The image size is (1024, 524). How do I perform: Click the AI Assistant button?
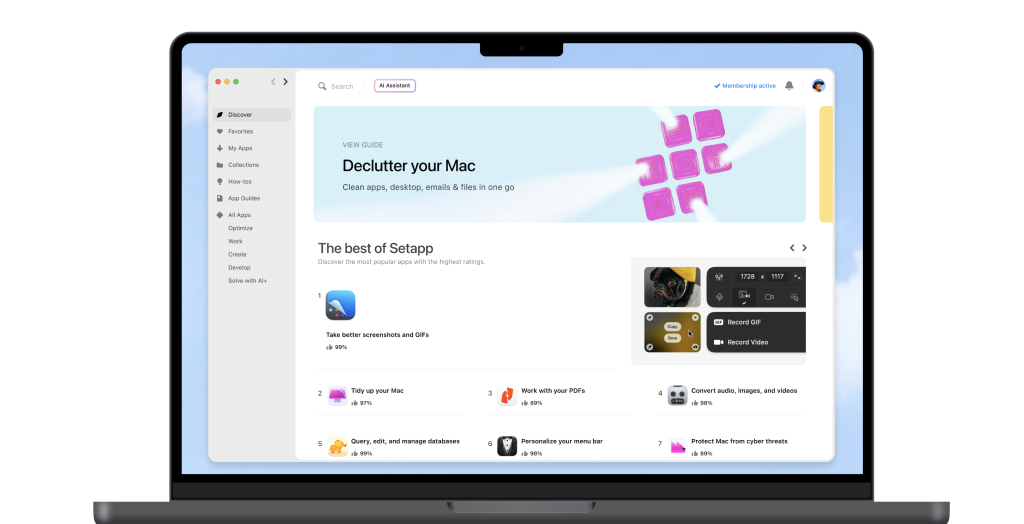click(394, 86)
